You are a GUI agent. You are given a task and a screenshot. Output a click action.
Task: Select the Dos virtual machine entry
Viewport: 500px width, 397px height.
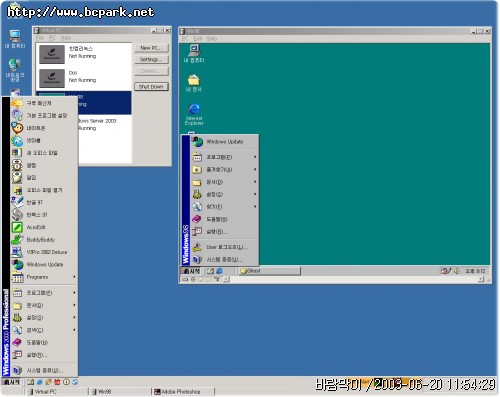click(84, 78)
